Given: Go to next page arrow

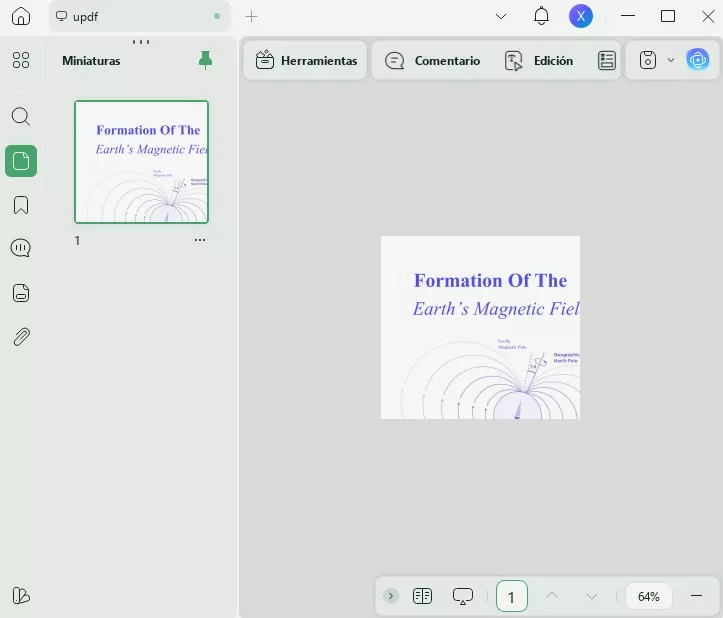Looking at the screenshot, I should coord(592,596).
